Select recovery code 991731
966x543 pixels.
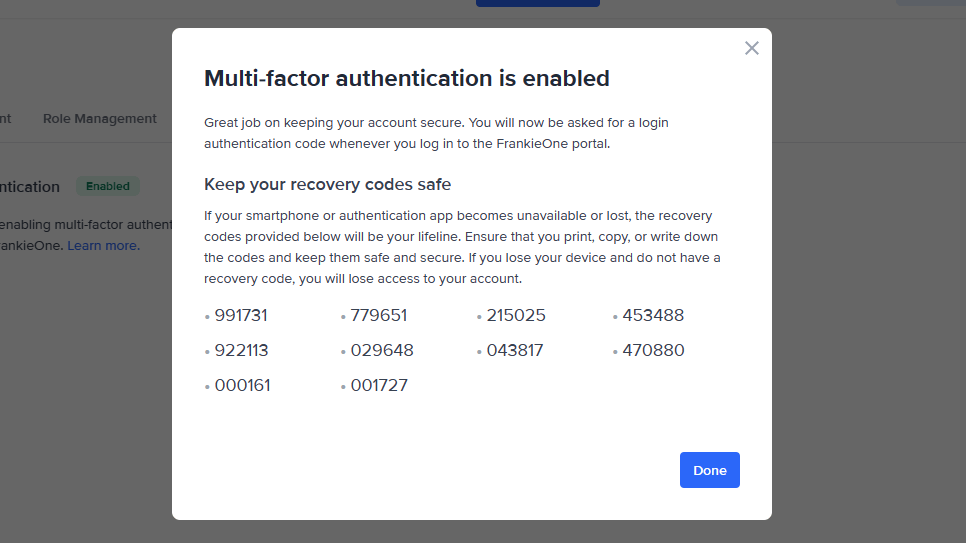pos(241,315)
